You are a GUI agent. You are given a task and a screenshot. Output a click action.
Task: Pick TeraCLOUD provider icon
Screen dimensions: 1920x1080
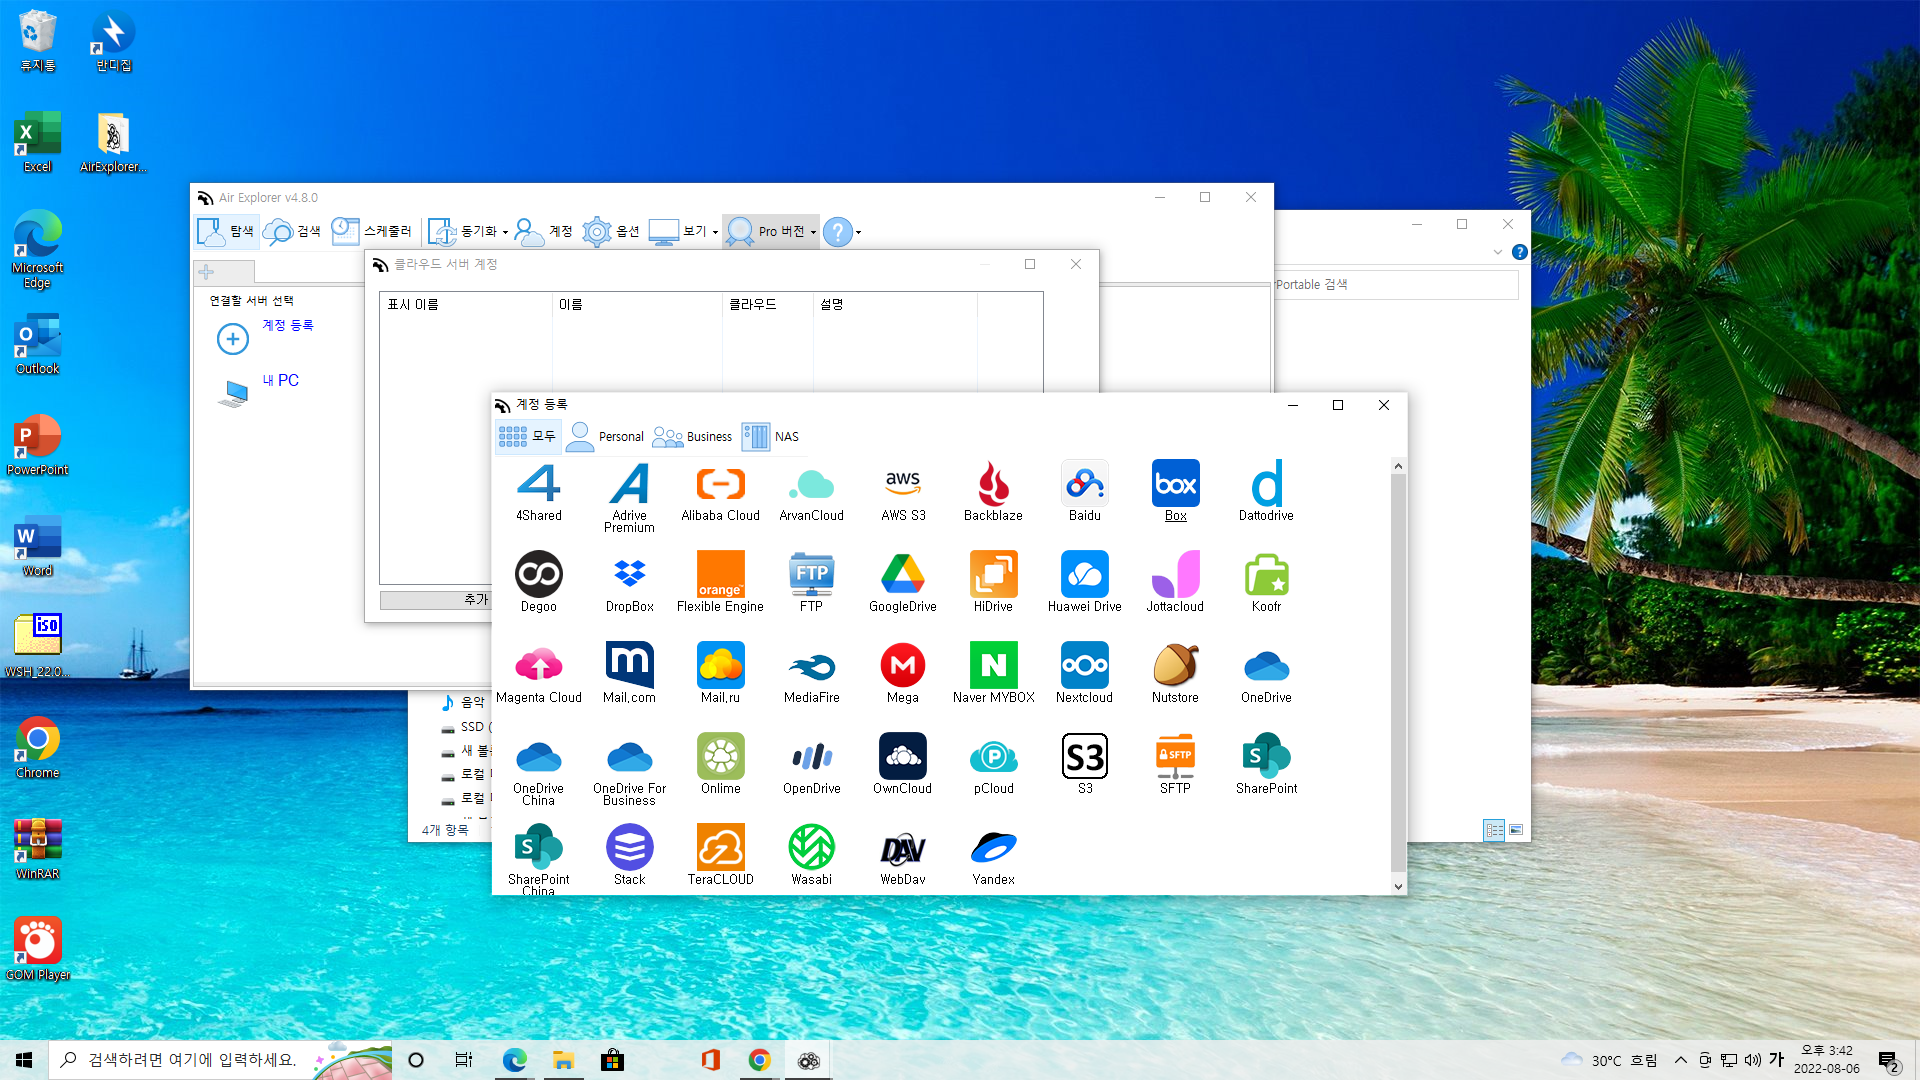coord(720,855)
